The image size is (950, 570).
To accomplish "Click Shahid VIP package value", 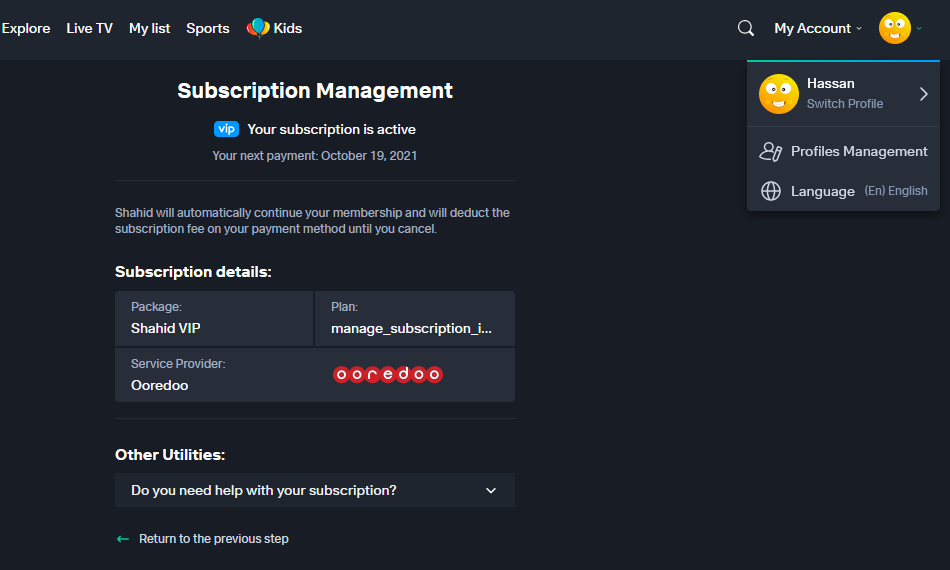I will 165,328.
